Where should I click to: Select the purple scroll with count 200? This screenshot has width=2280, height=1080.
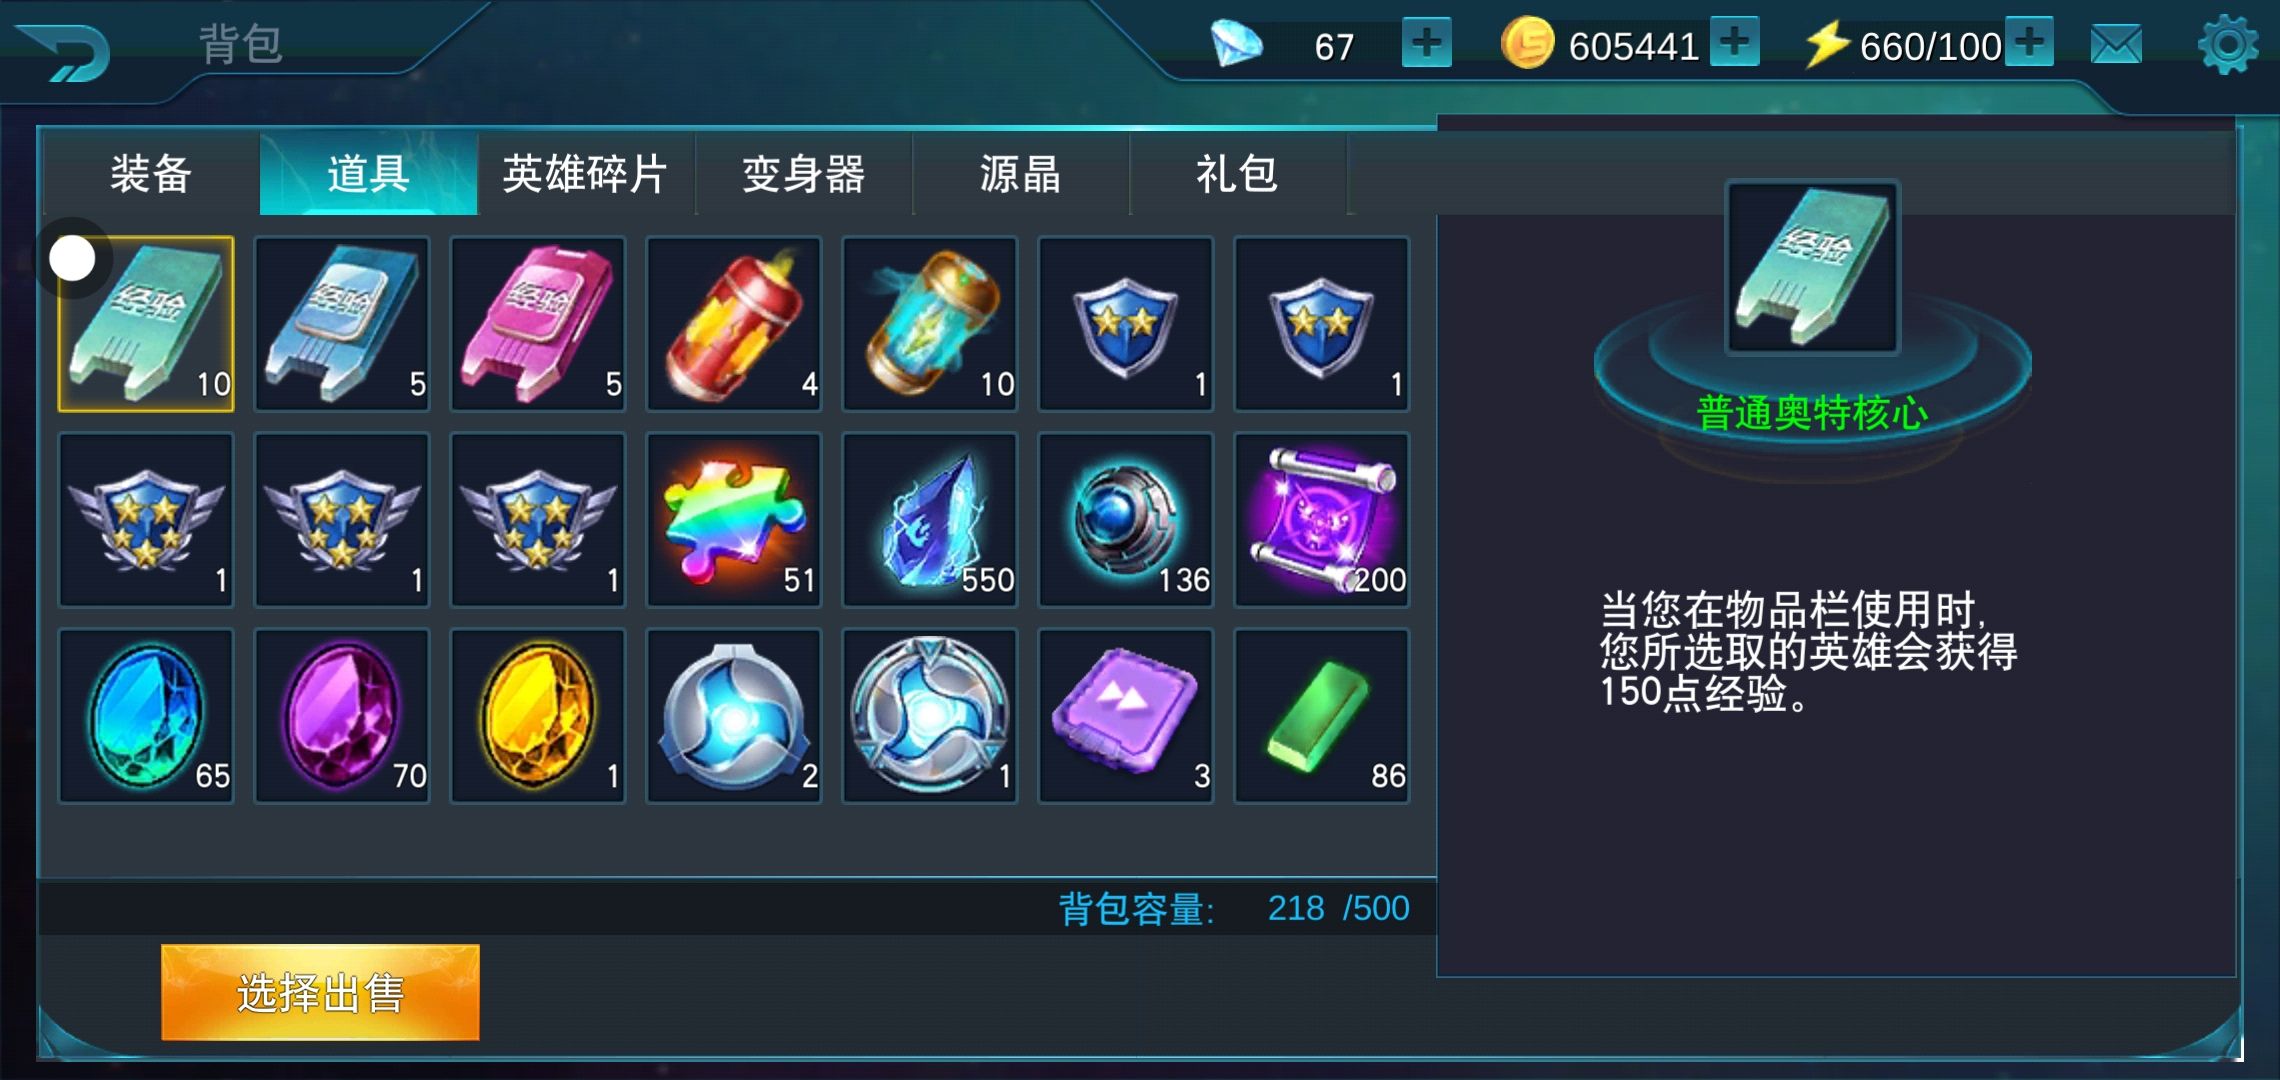click(1322, 520)
